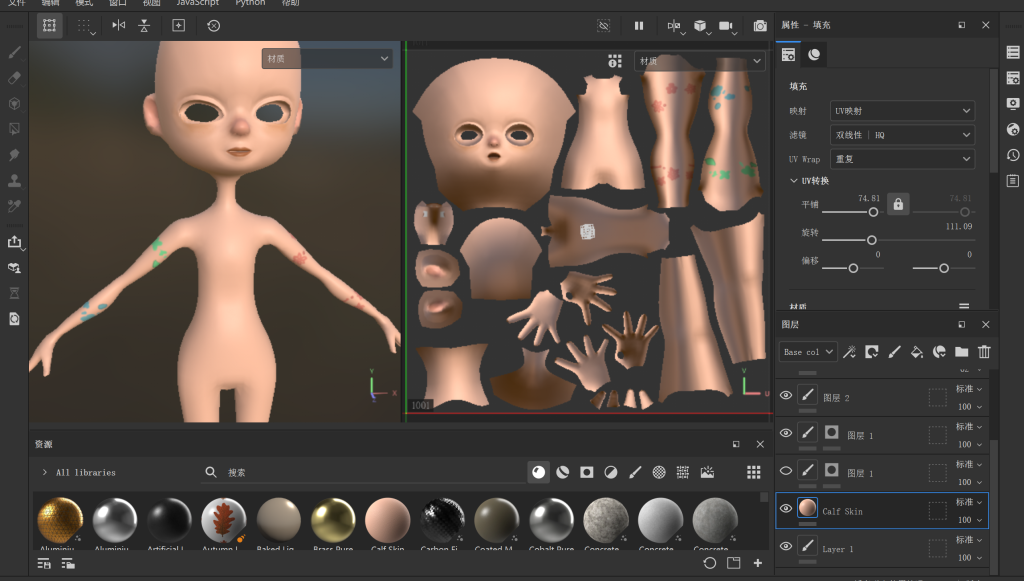Open the UV Wrap 重复 dropdown
The width and height of the screenshot is (1024, 581).
(902, 159)
